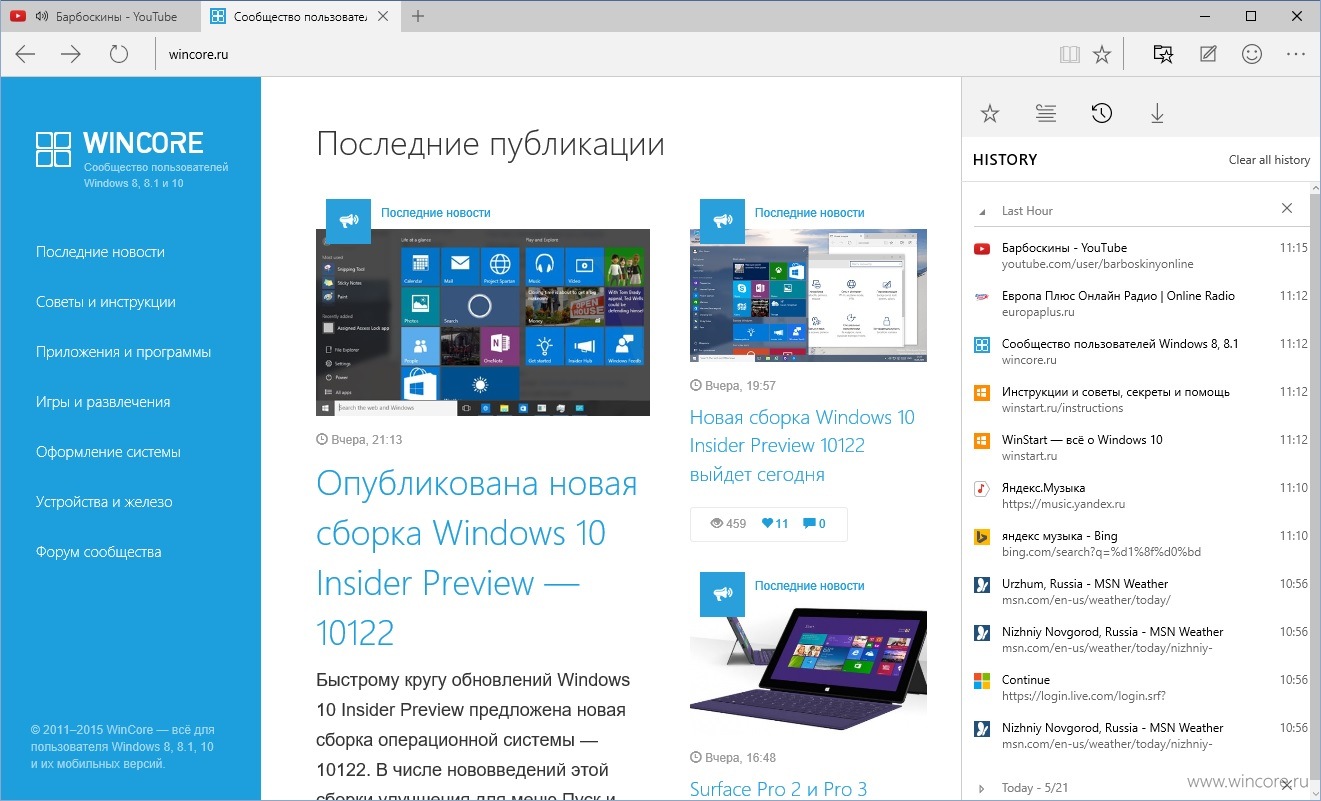Select the Сообщество пользователей tab
The width and height of the screenshot is (1321, 801).
coord(300,16)
